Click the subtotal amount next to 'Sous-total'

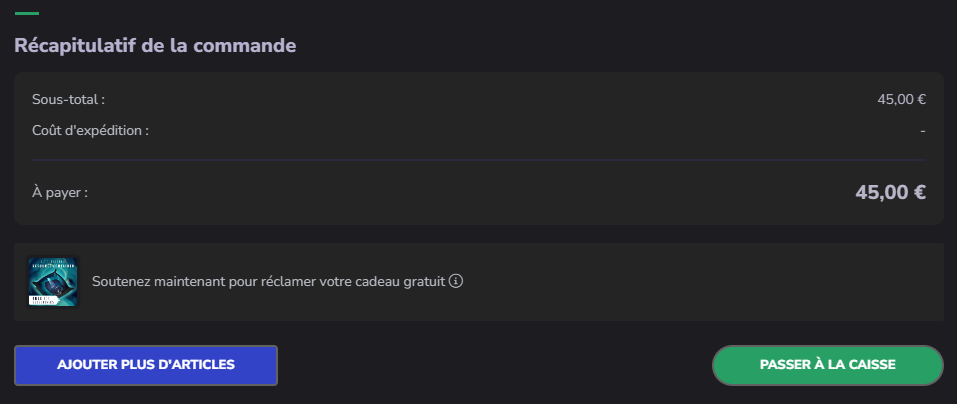(x=901, y=100)
